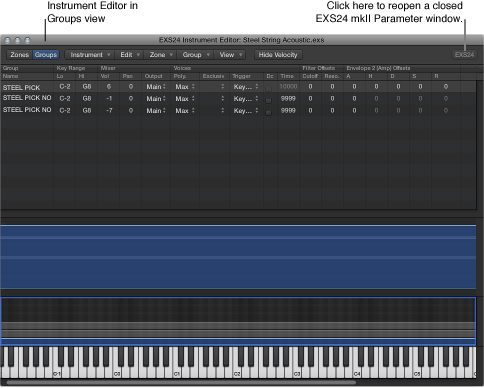Open the Trigger Key dropdown in the Vol -1 row

point(246,99)
